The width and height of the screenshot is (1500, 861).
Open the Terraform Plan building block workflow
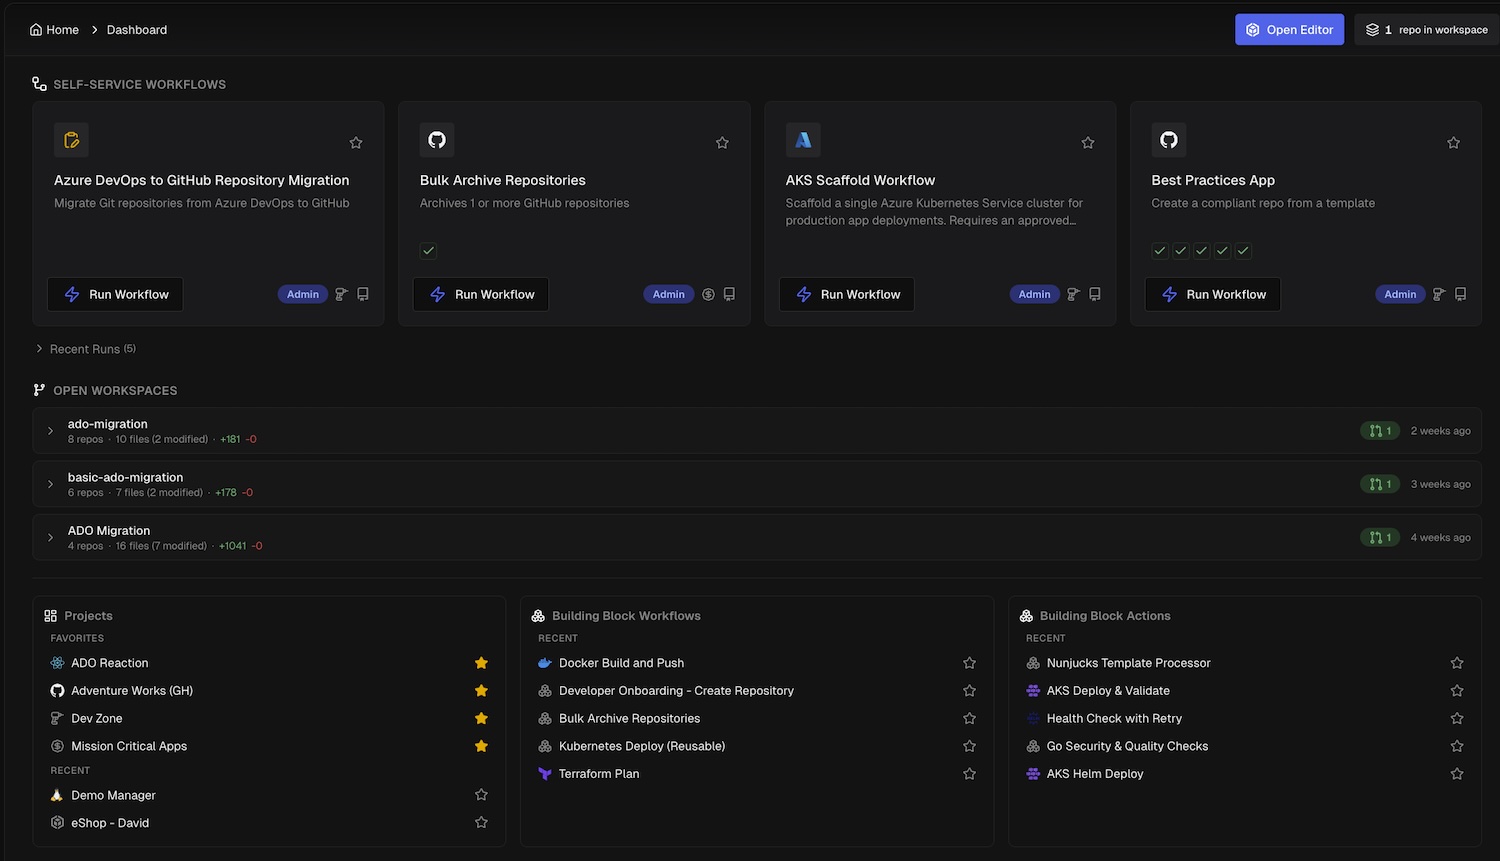[599, 774]
